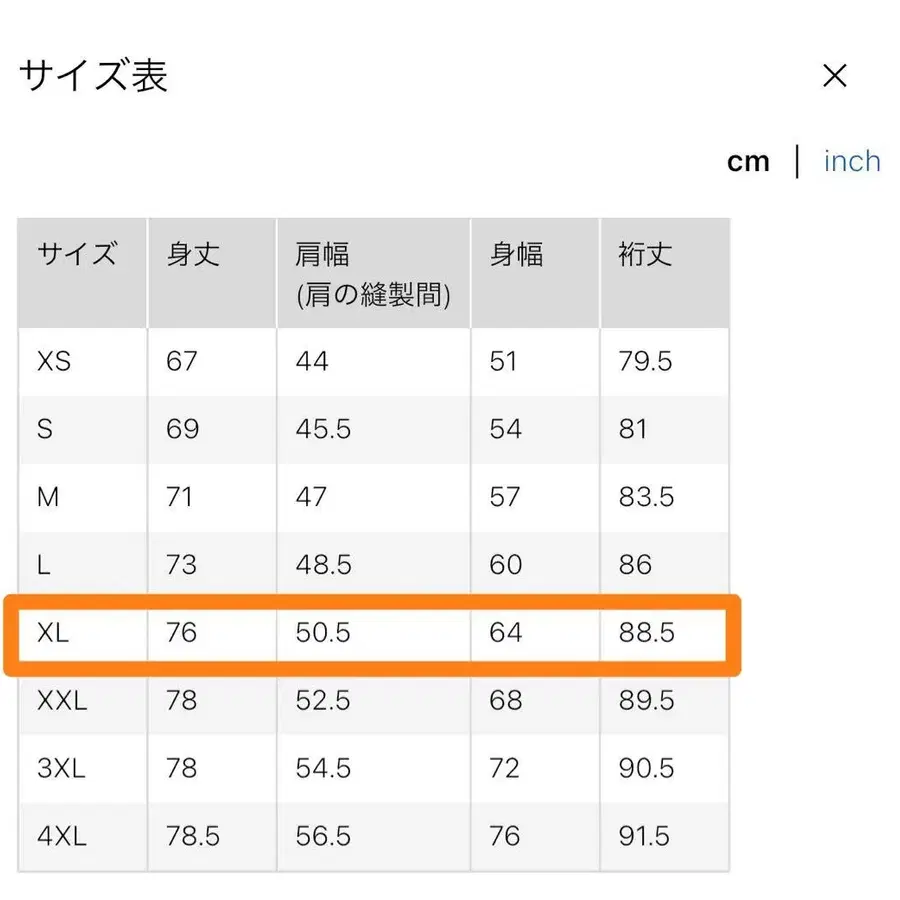Close the サイズ表 size chart popup
This screenshot has width=900, height=900.
pyautogui.click(x=834, y=76)
